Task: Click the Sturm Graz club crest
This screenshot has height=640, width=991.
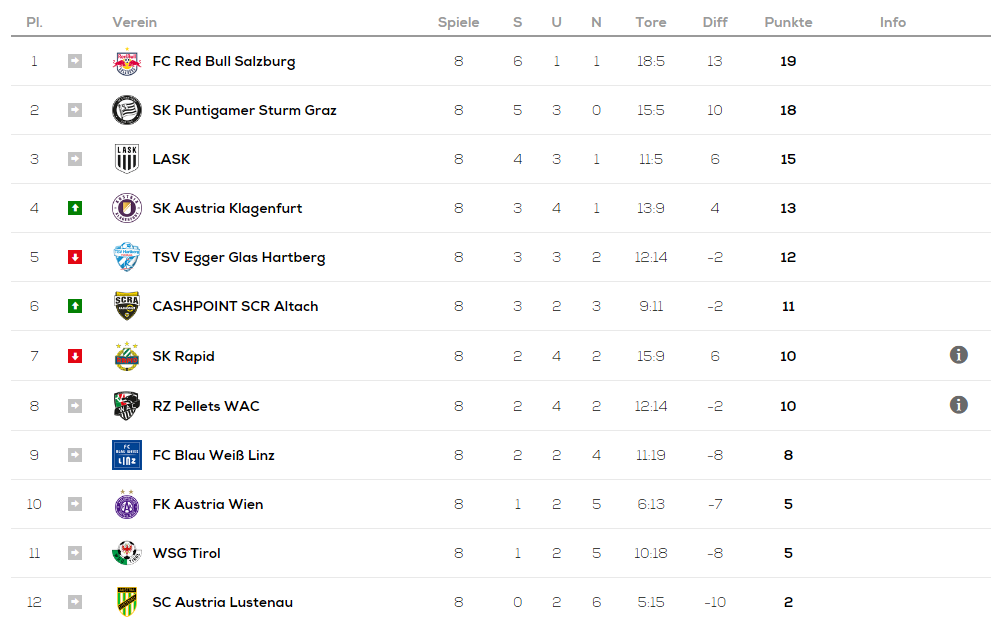Action: click(x=127, y=110)
